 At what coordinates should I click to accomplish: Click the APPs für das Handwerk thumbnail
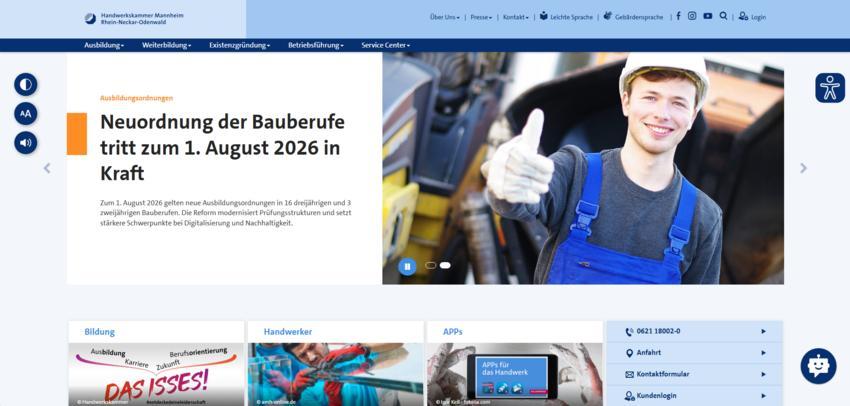coord(514,375)
